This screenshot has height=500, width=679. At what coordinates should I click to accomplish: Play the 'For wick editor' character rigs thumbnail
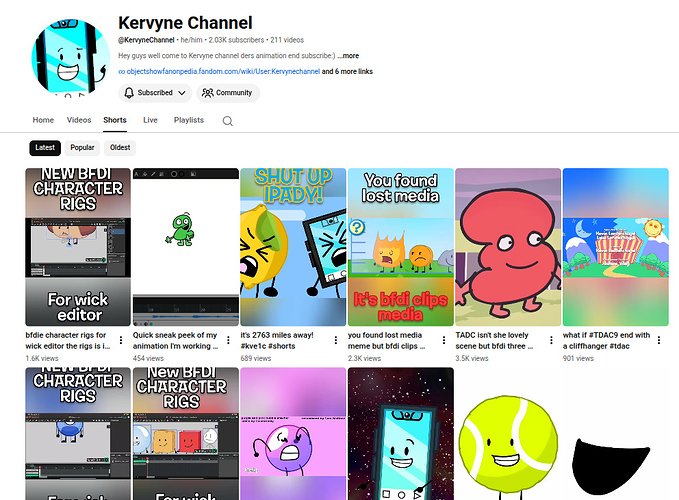point(78,247)
